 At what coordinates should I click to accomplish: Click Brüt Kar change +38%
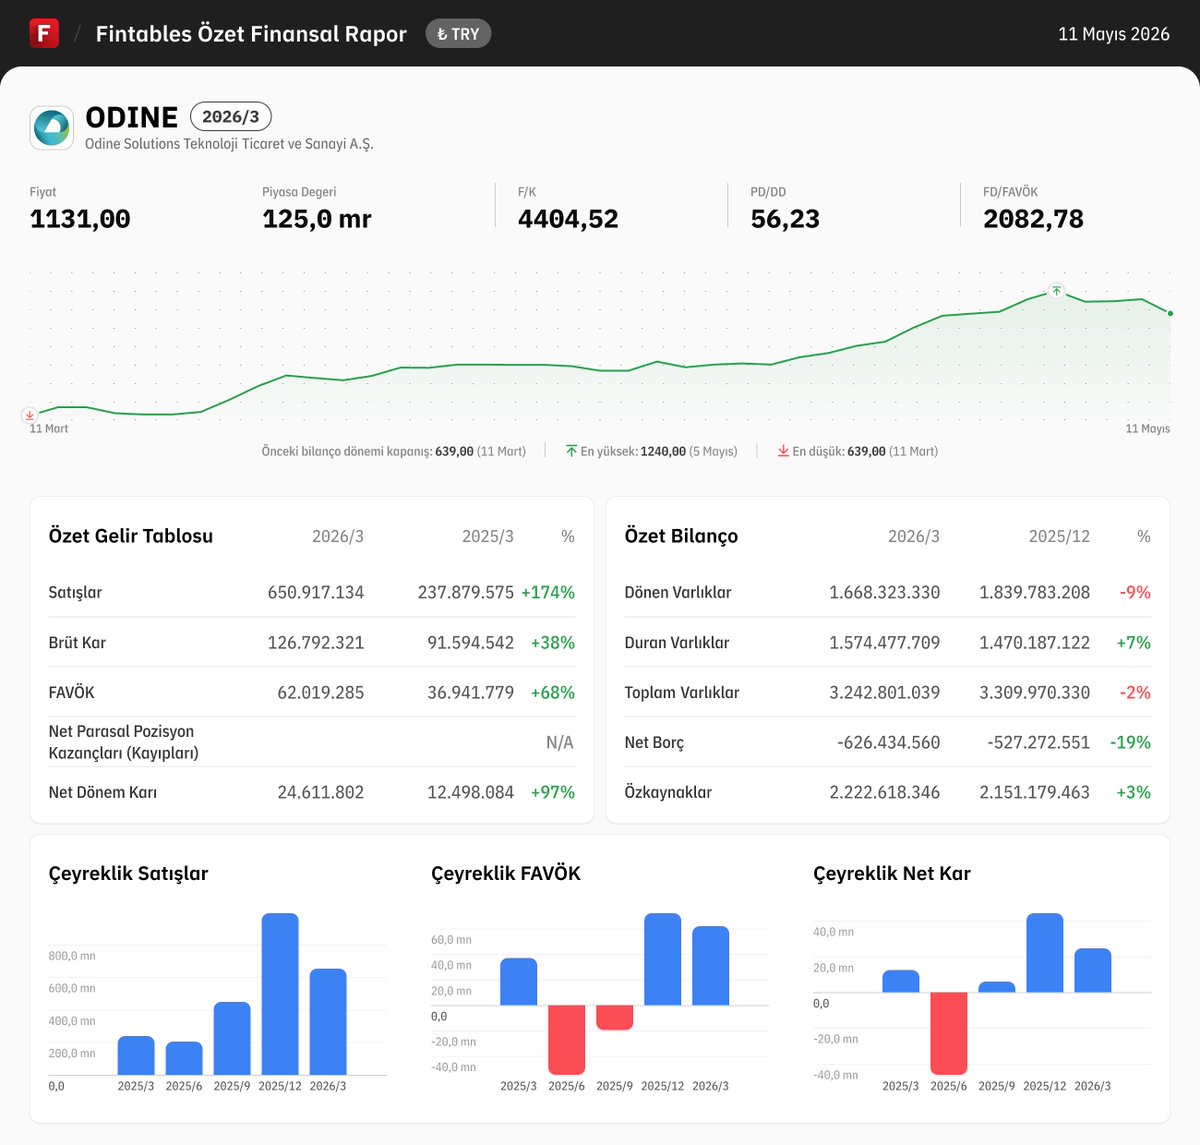pyautogui.click(x=553, y=642)
